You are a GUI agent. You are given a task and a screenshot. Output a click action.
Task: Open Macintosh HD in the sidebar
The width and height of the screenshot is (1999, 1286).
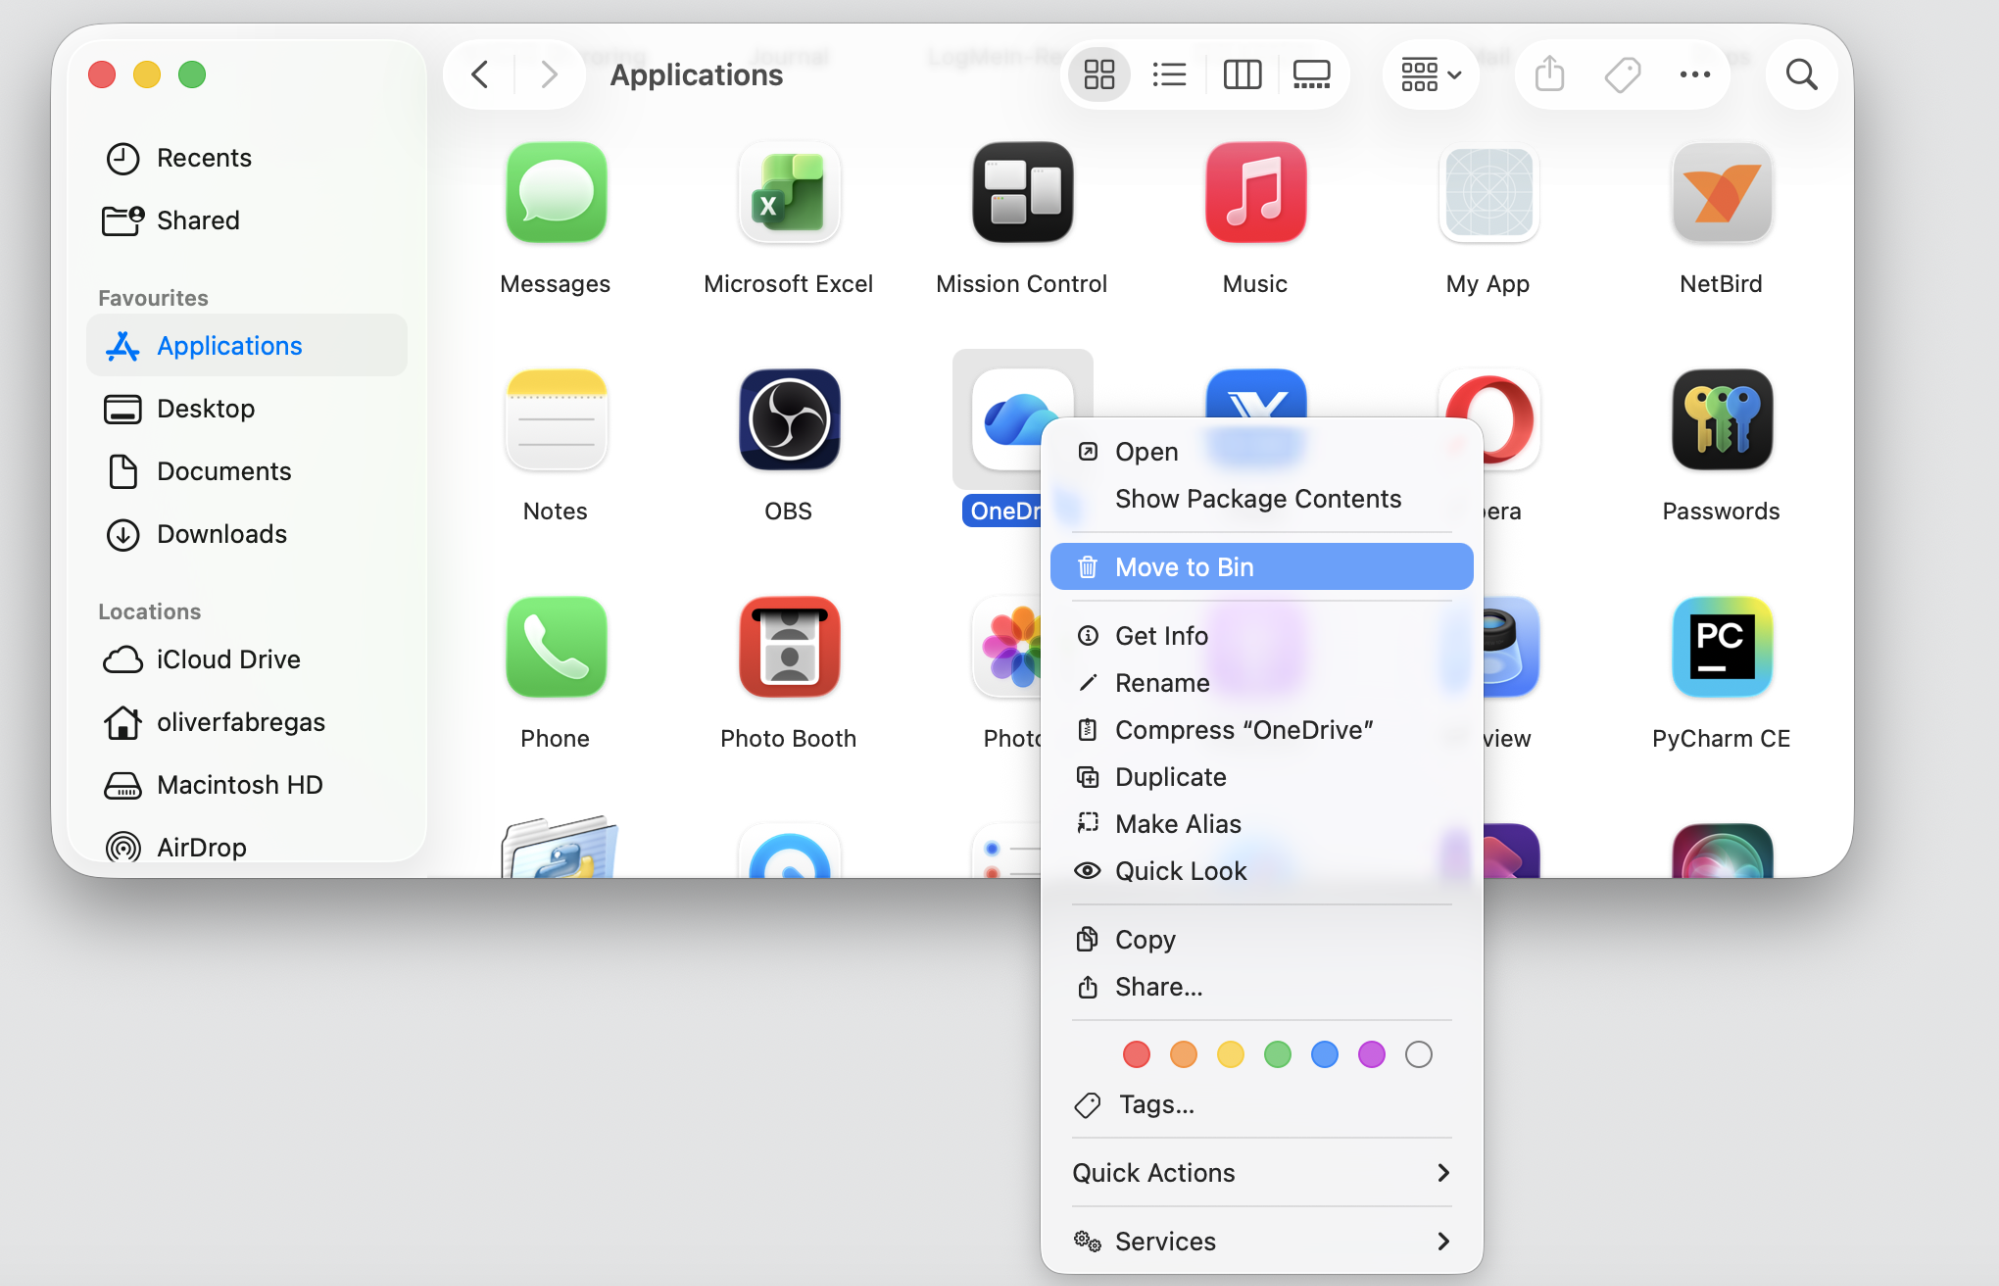tap(246, 785)
